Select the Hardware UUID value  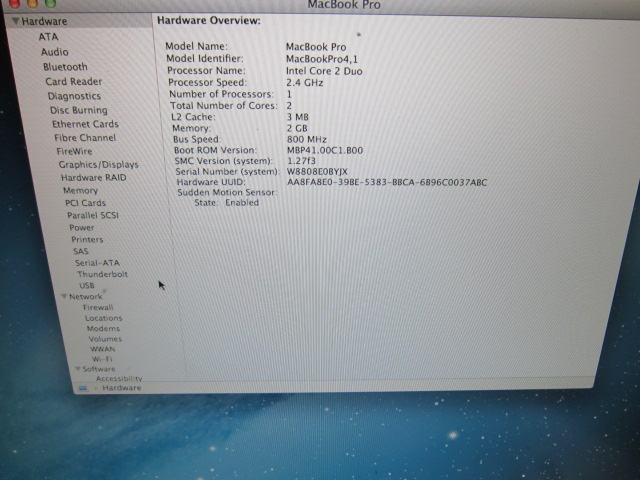pos(387,182)
